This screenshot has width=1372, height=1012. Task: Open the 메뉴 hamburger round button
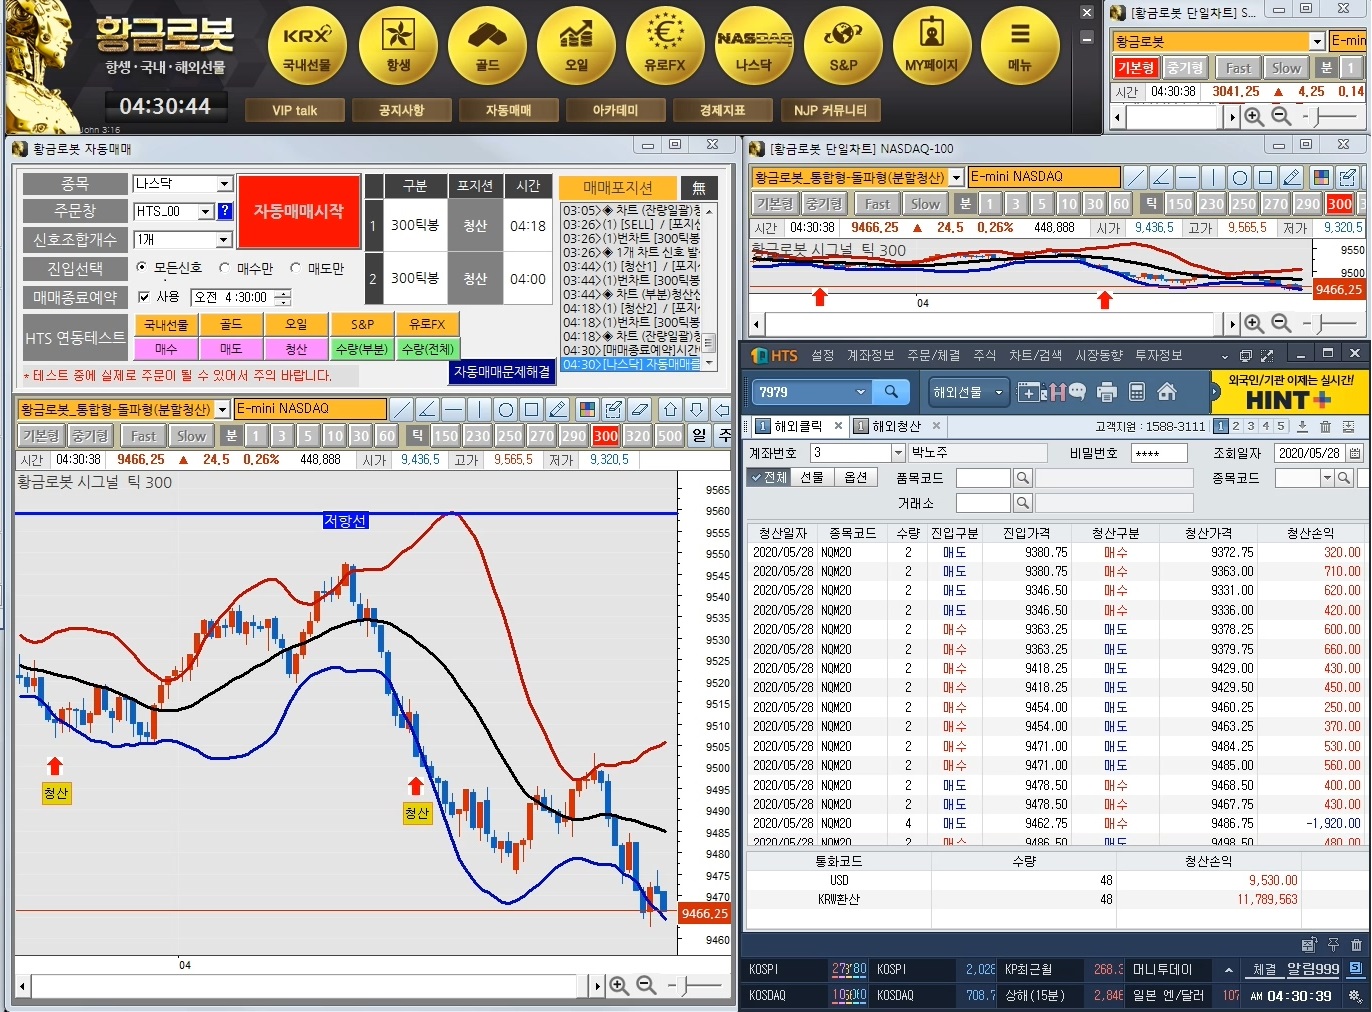[1020, 46]
